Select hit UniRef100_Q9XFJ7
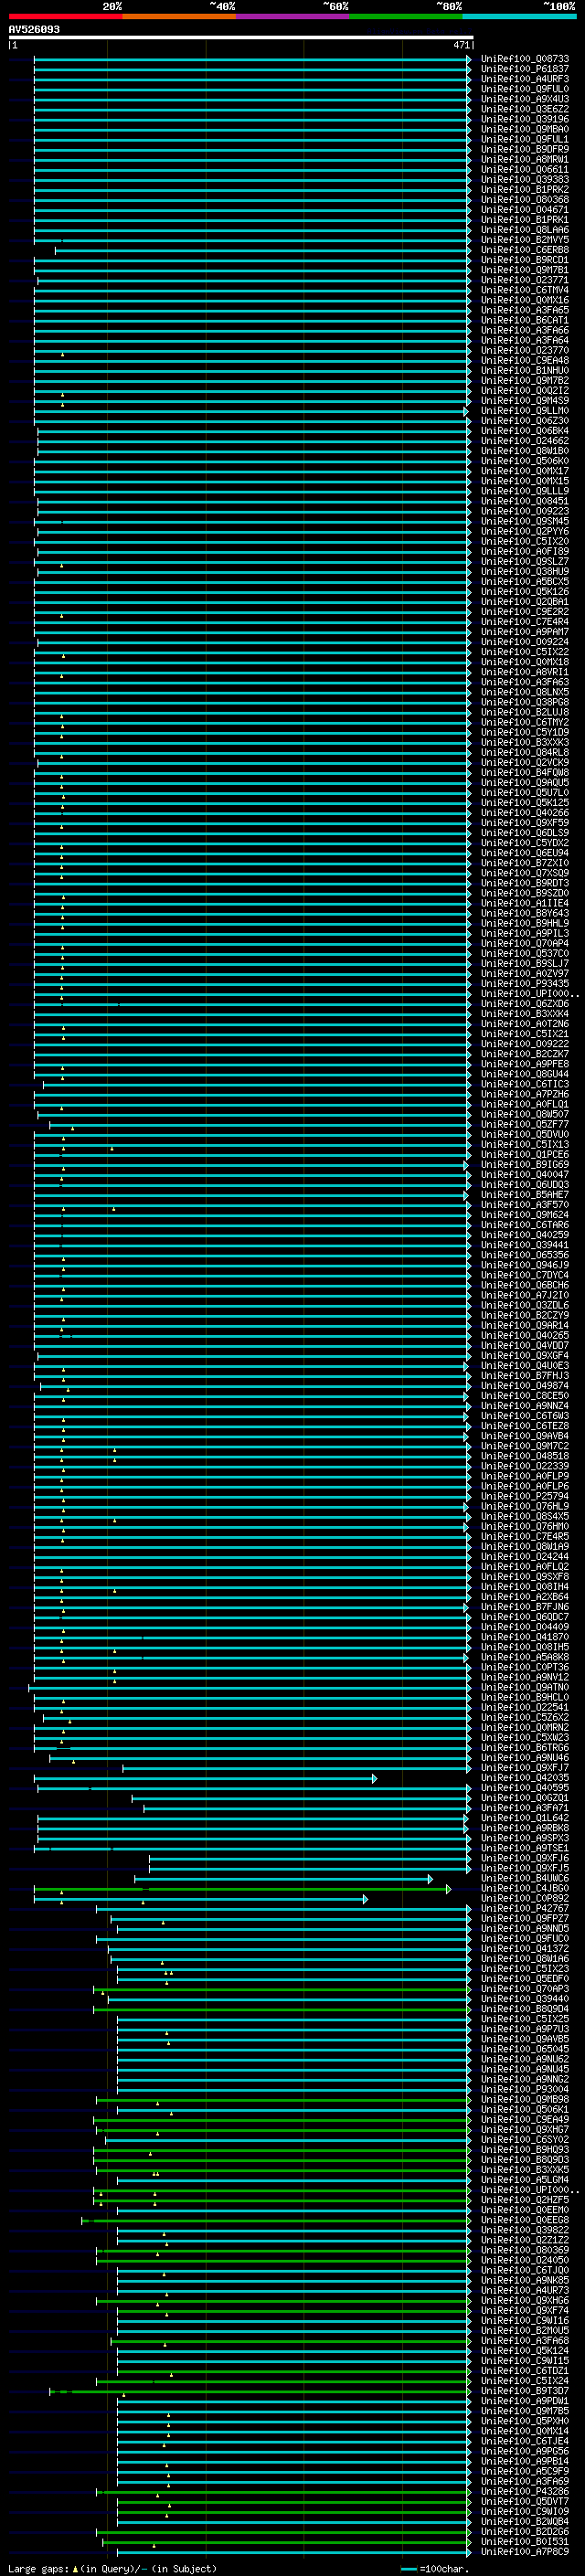 coord(524,1767)
